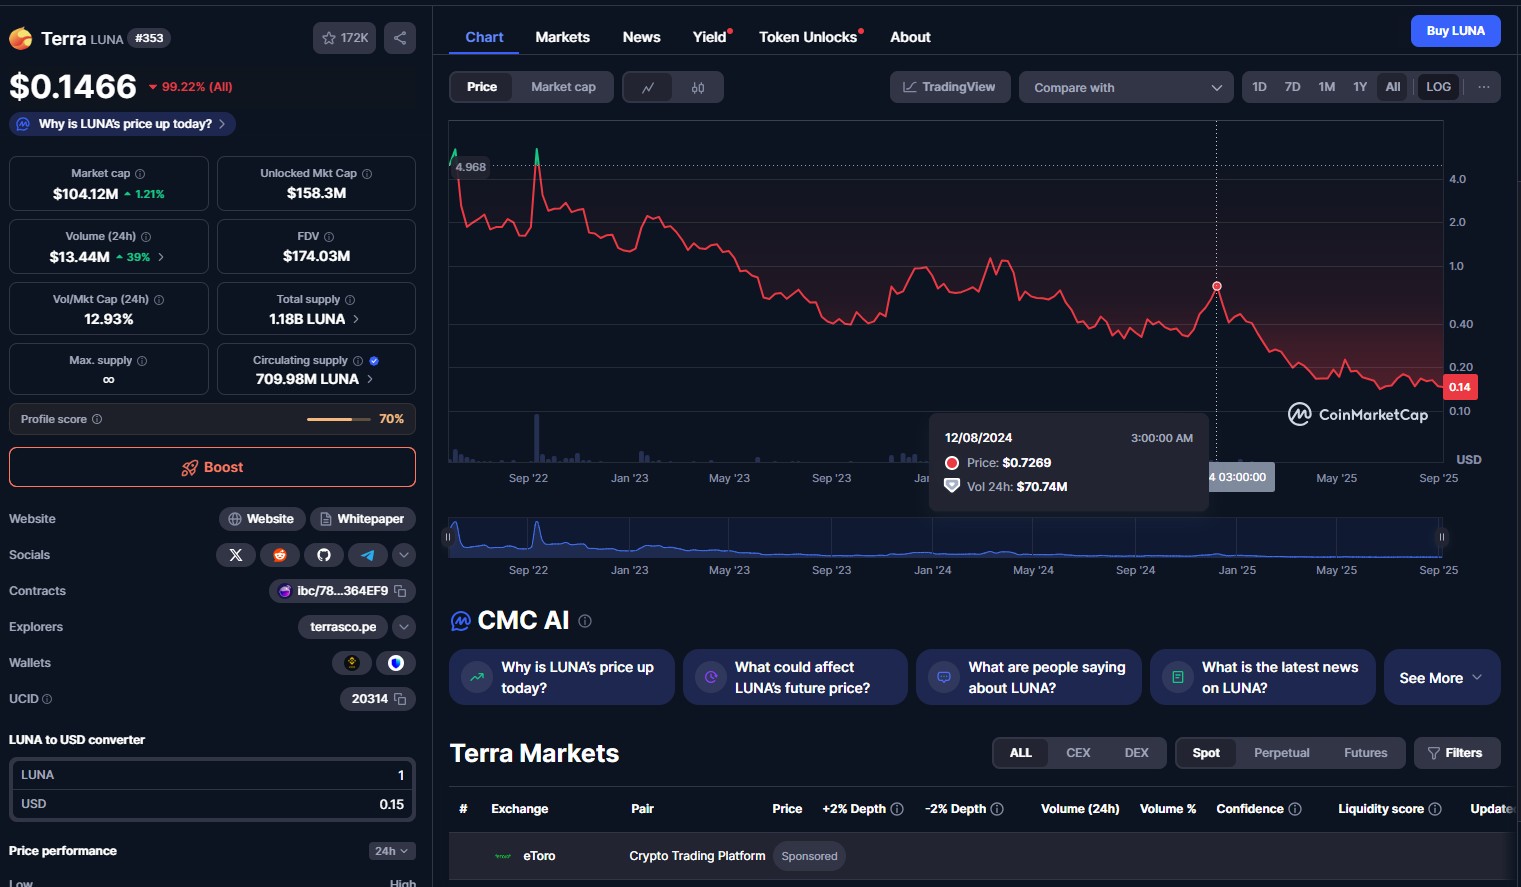Open the Whitepaper link
Image resolution: width=1521 pixels, height=887 pixels.
coord(362,519)
